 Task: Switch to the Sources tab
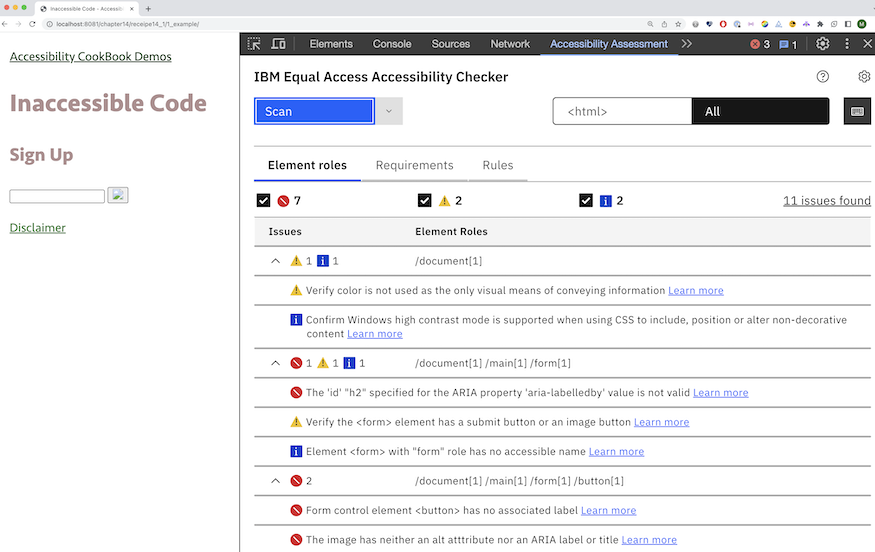click(450, 44)
